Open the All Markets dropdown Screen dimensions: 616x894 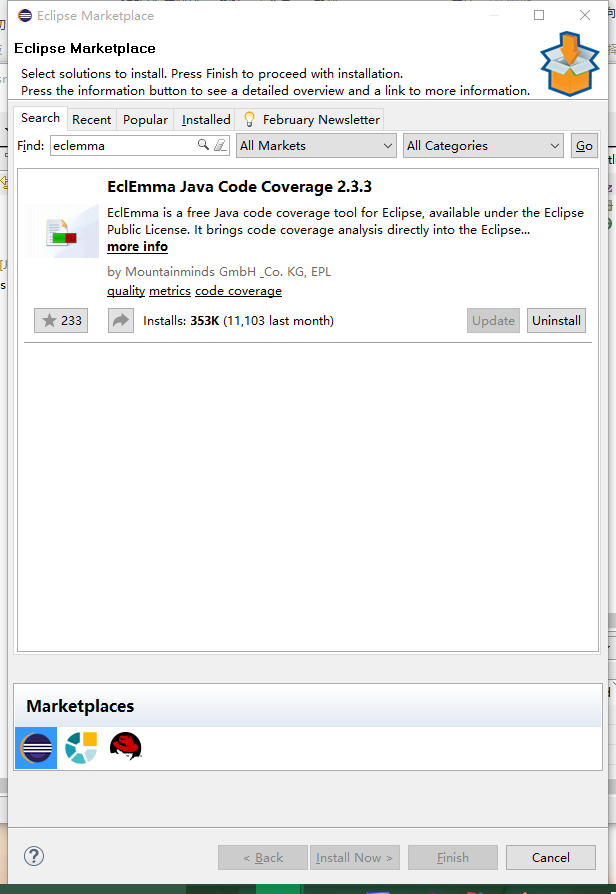tap(316, 145)
